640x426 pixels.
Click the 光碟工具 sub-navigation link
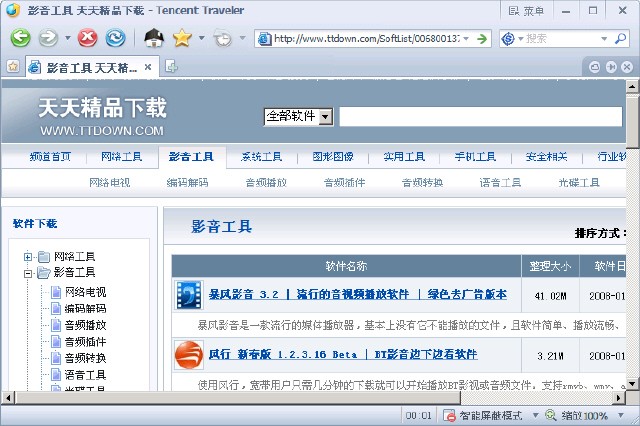pyautogui.click(x=579, y=182)
